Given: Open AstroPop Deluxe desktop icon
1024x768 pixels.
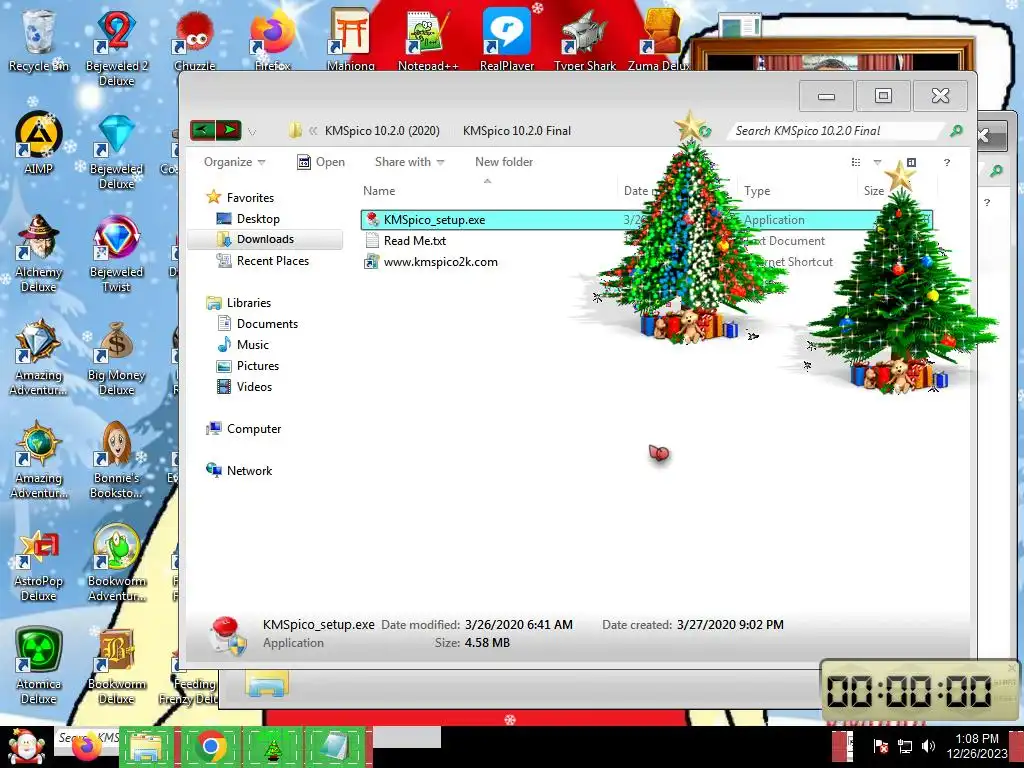Looking at the screenshot, I should pyautogui.click(x=39, y=565).
